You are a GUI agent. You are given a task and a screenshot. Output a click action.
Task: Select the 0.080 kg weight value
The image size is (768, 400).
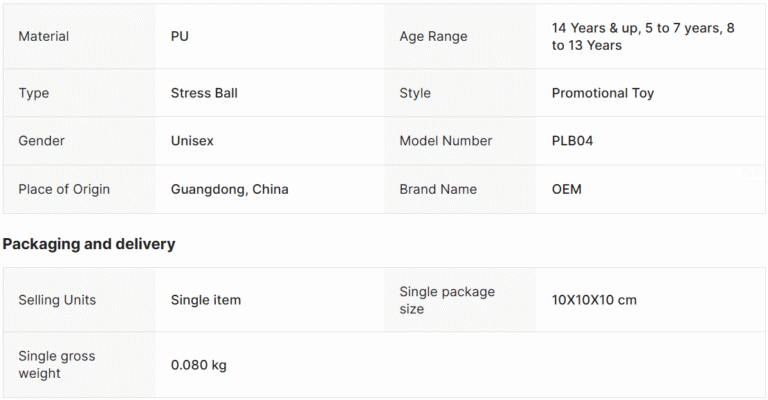(199, 365)
